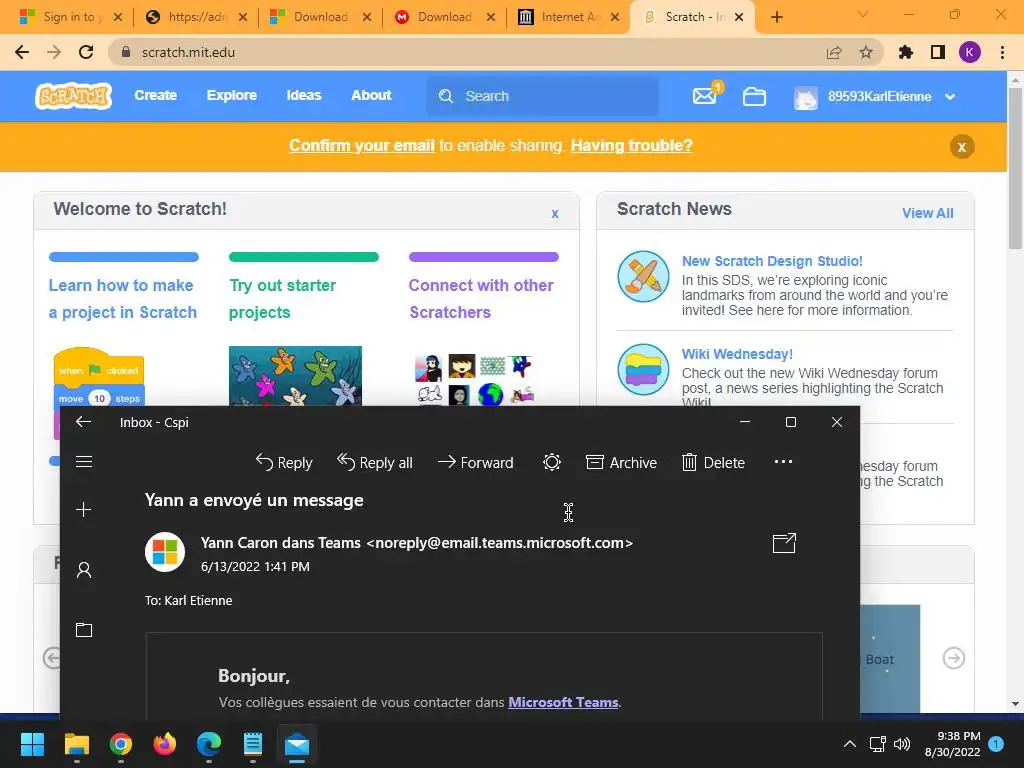Viewport: 1024px width, 768px height.
Task: Click the carousel next arrow by Boat
Action: pos(953,658)
